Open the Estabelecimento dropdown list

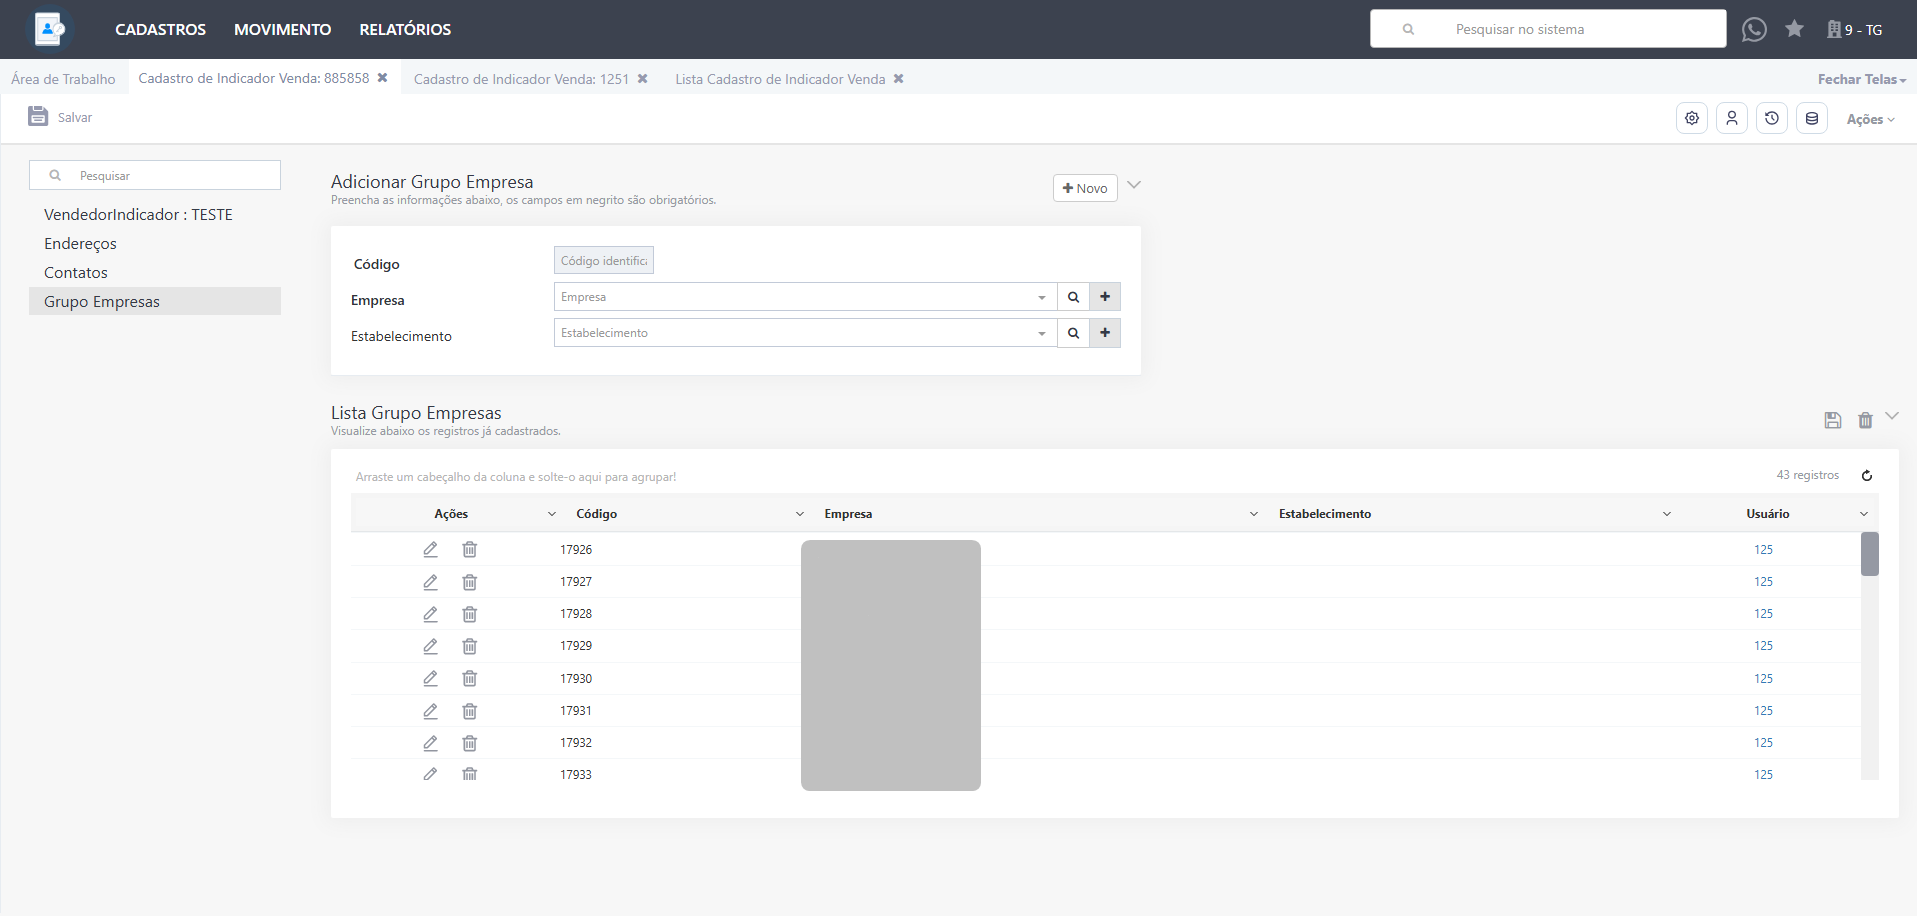[1041, 333]
